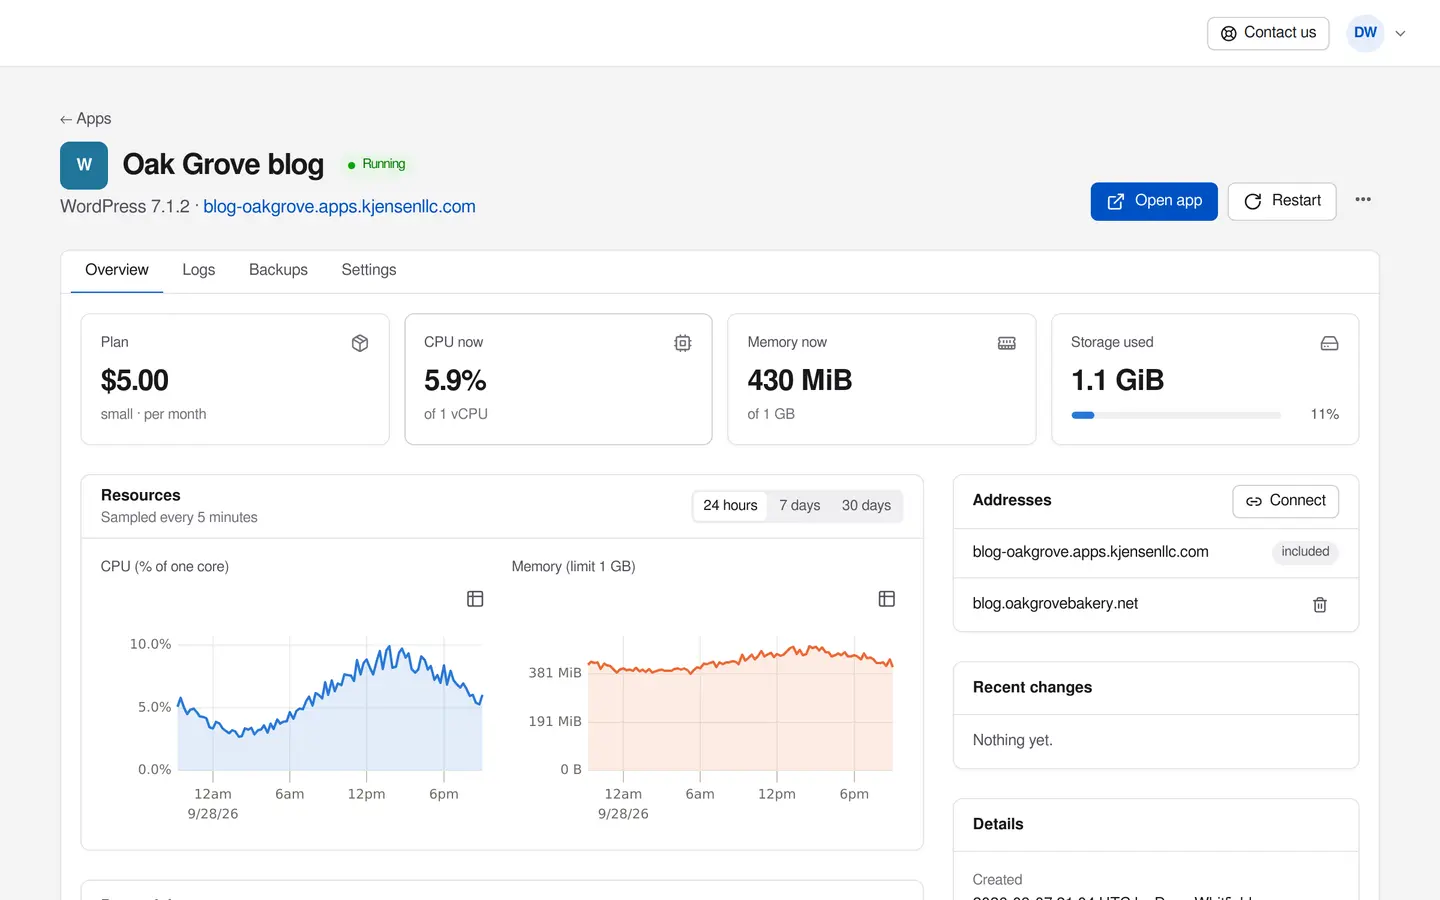This screenshot has width=1440, height=900.
Task: Delete the blog.oakgrovebakery.net address
Action: tap(1320, 605)
